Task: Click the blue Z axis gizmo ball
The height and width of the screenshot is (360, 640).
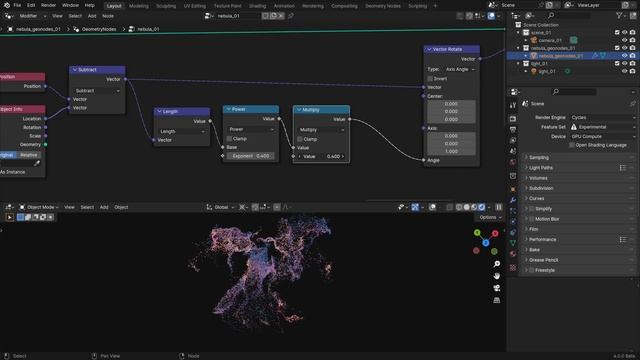Action: (486, 243)
